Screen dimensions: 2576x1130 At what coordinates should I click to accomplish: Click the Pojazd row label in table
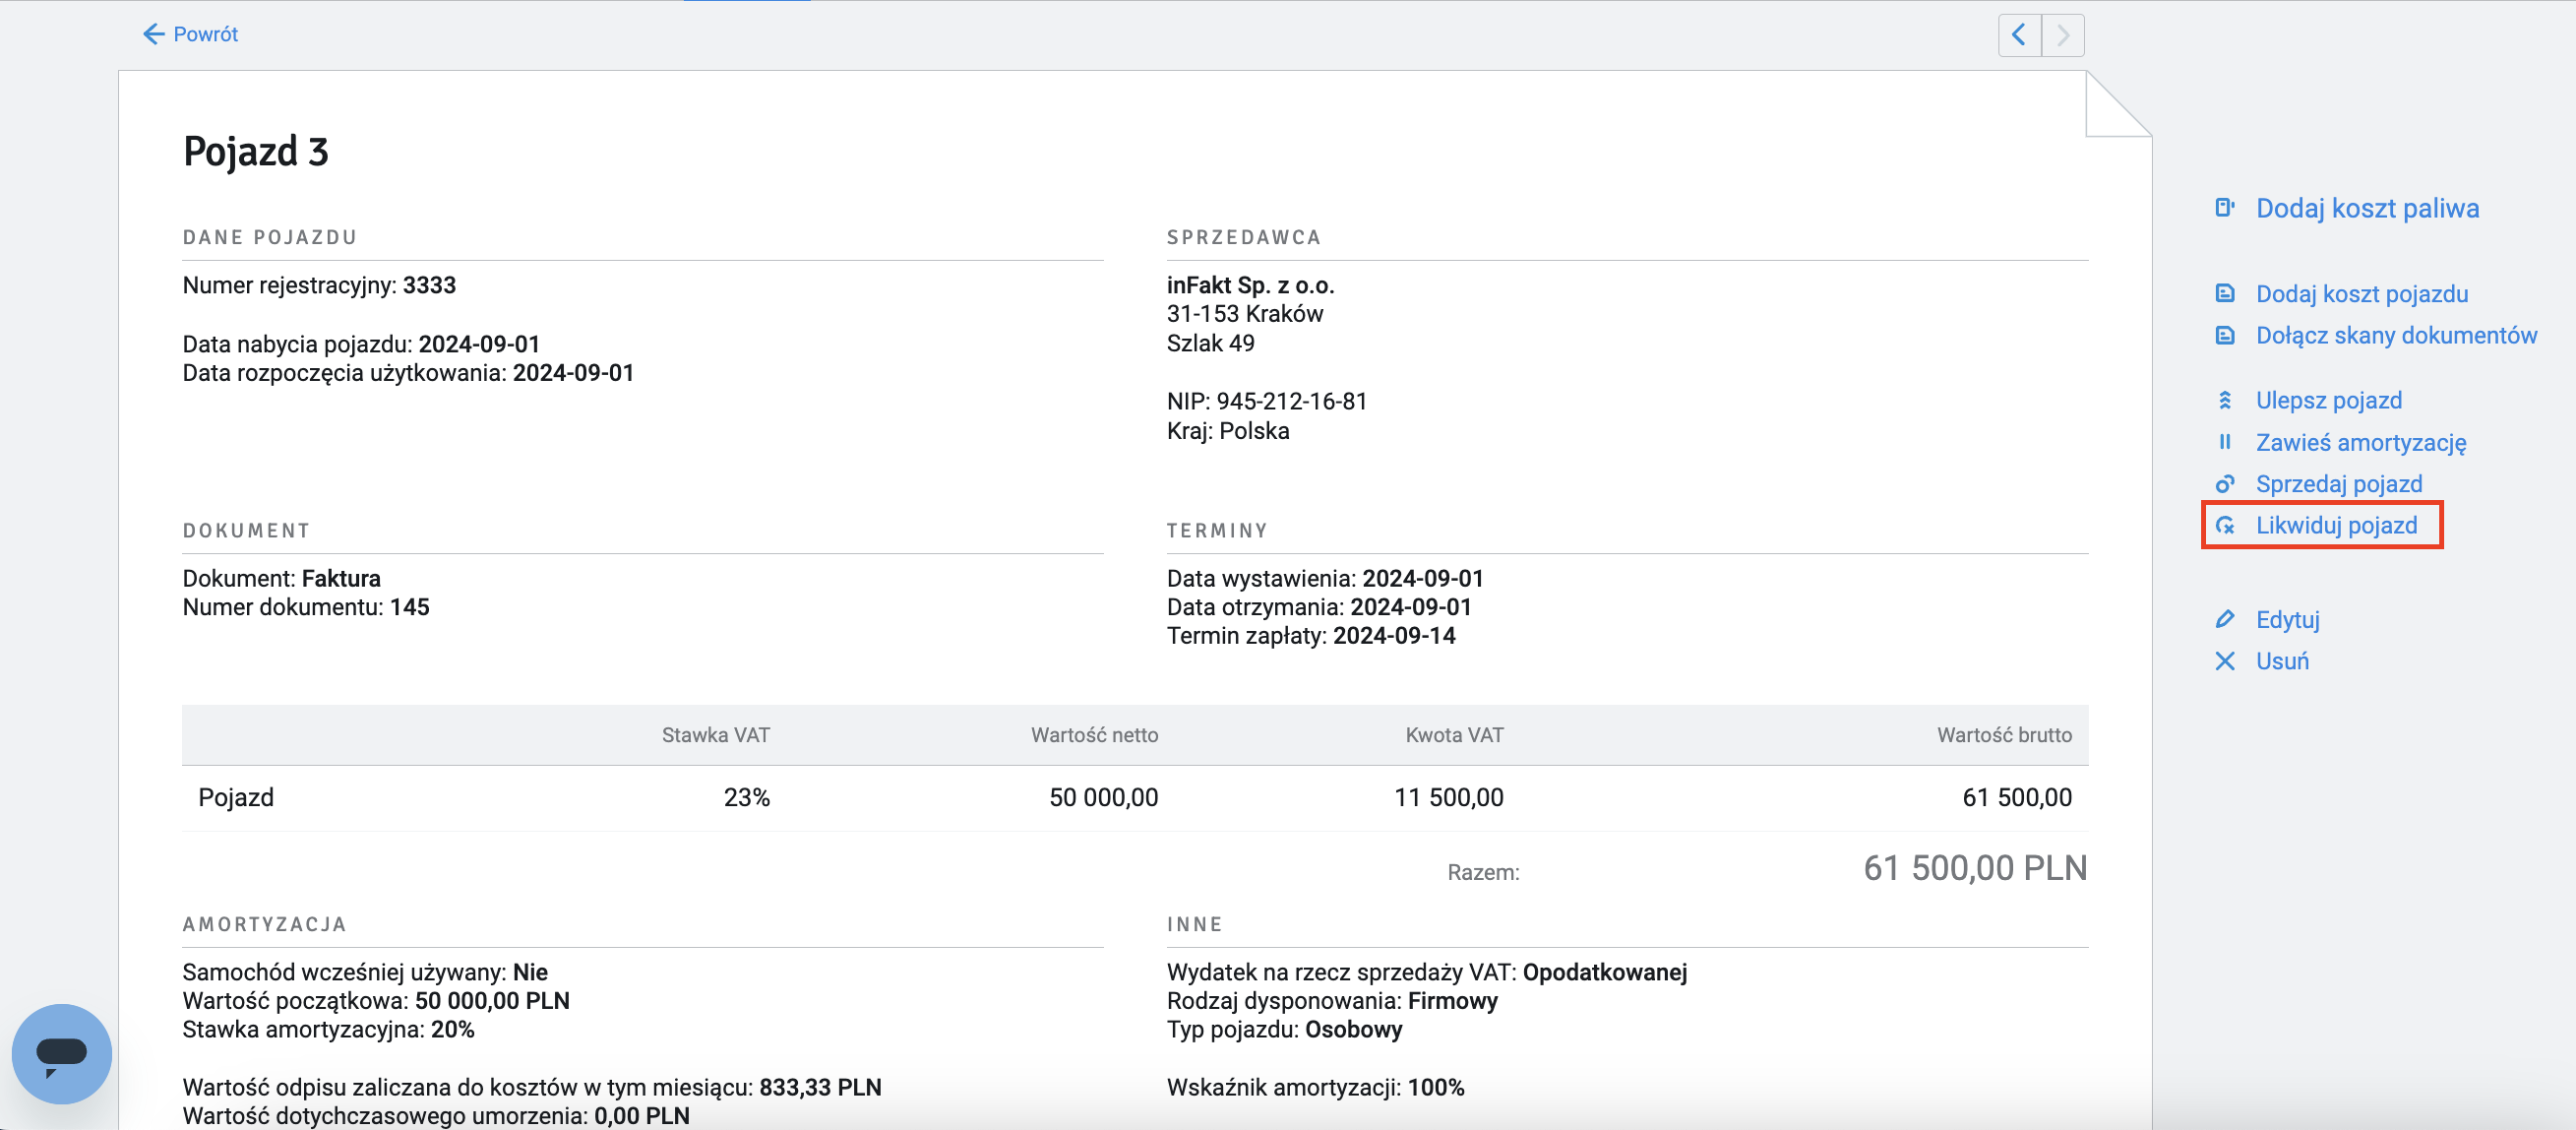(236, 798)
